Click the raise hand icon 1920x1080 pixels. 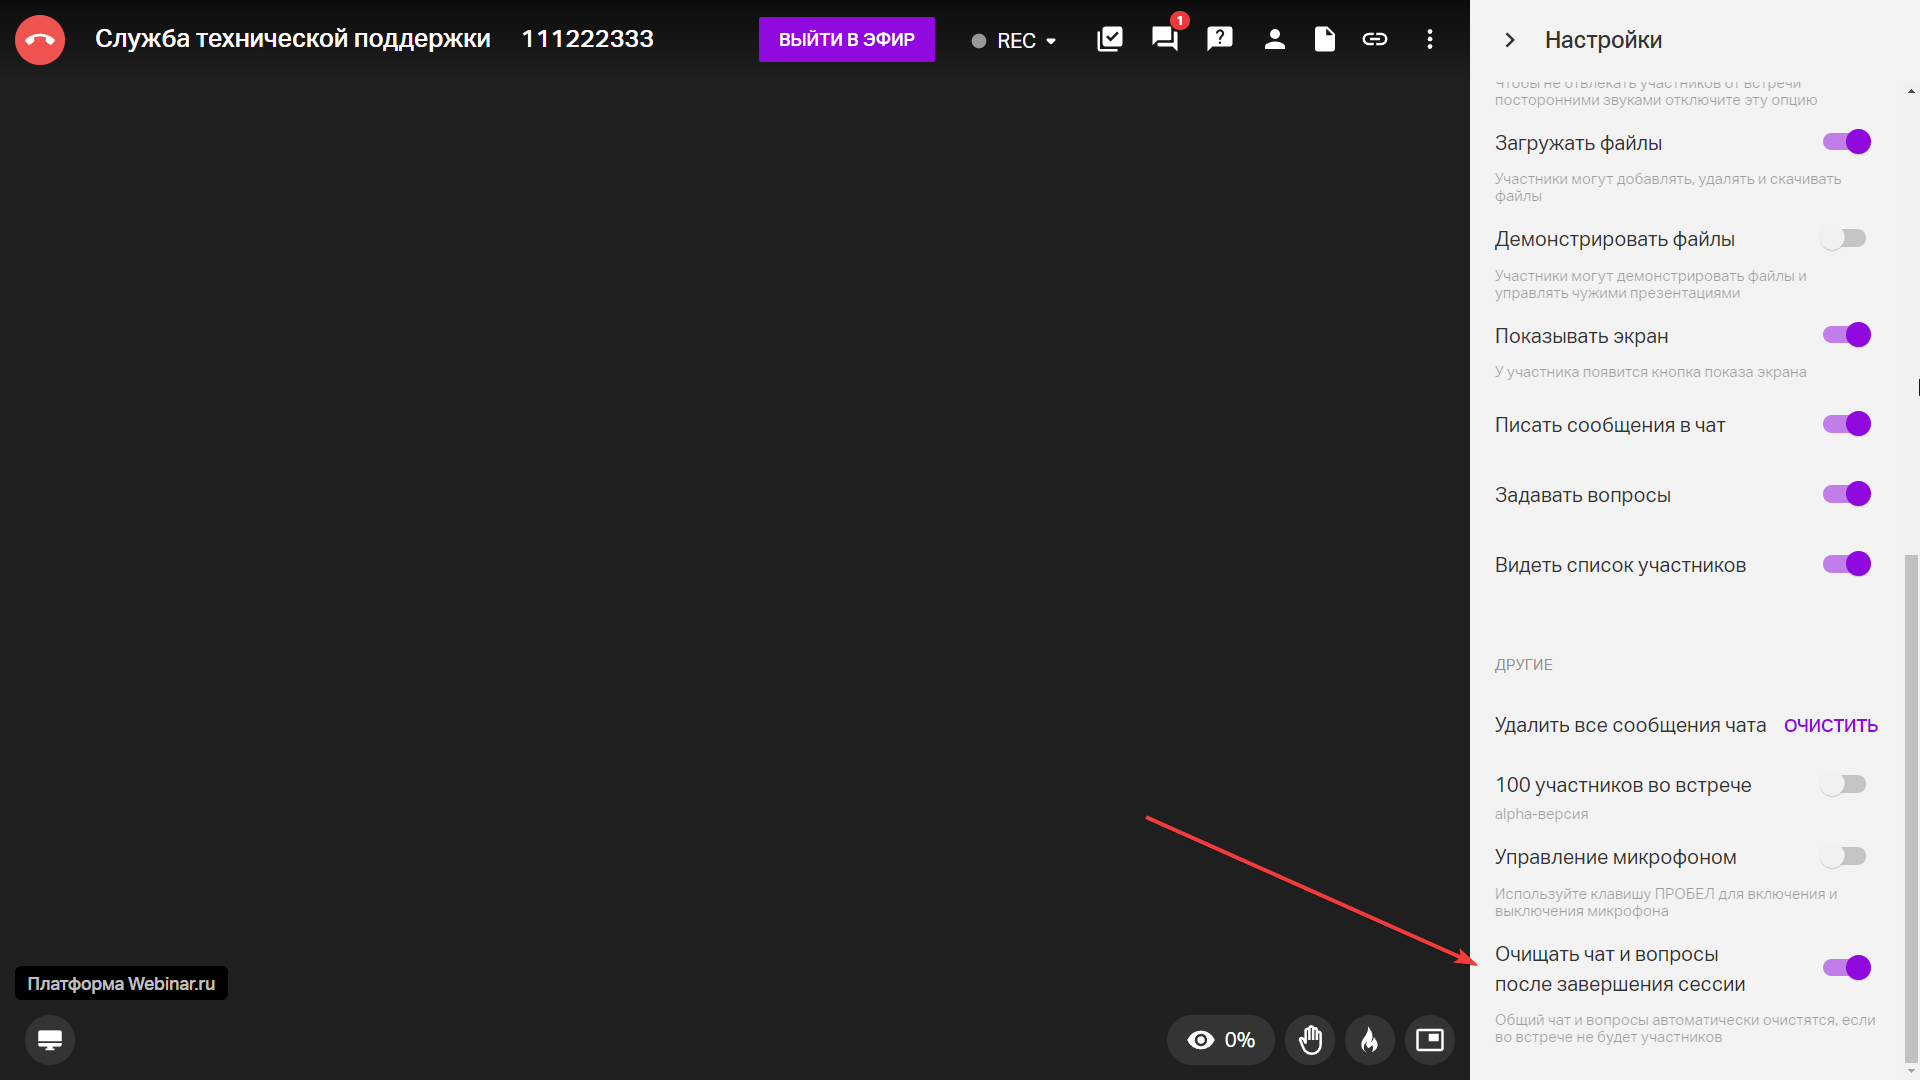tap(1310, 1040)
